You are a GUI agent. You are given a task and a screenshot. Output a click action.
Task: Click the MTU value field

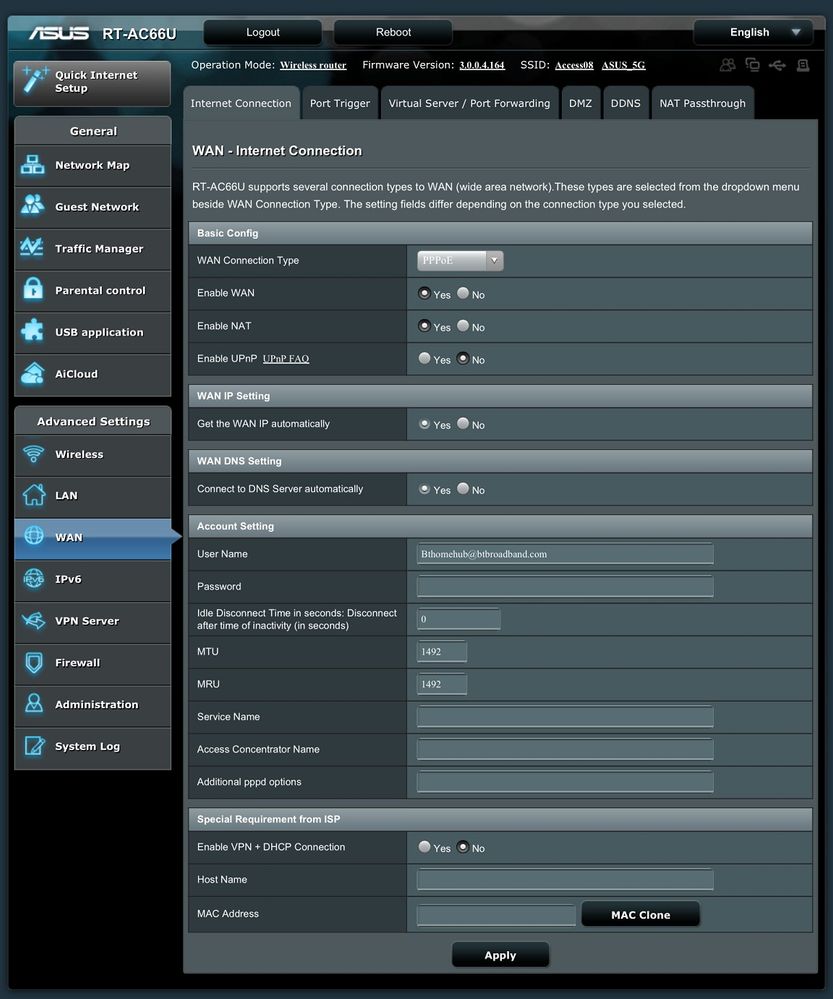click(442, 651)
